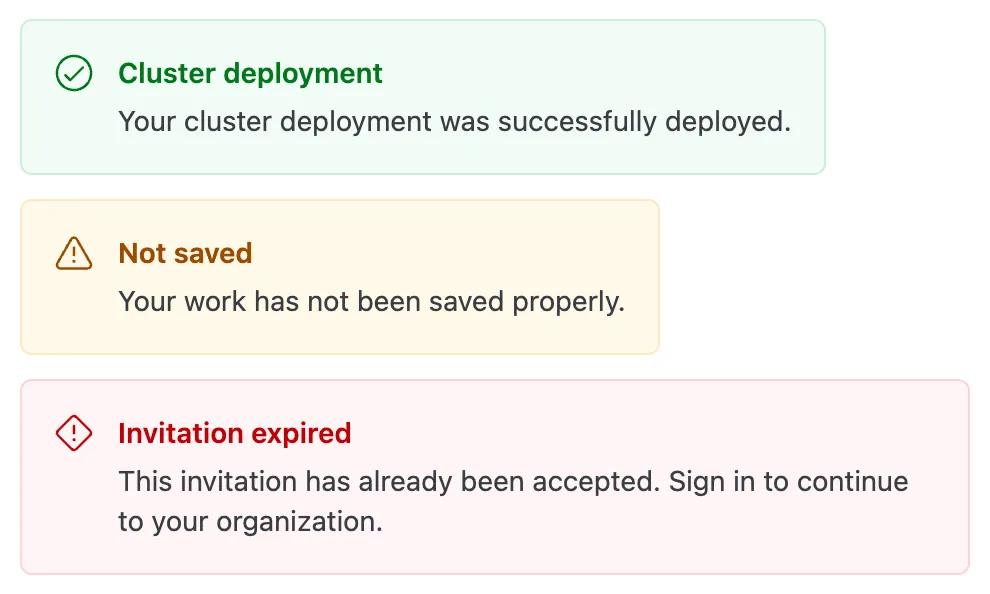Click the word "work" in the warning message
Image resolution: width=990 pixels, height=594 pixels.
[218, 302]
